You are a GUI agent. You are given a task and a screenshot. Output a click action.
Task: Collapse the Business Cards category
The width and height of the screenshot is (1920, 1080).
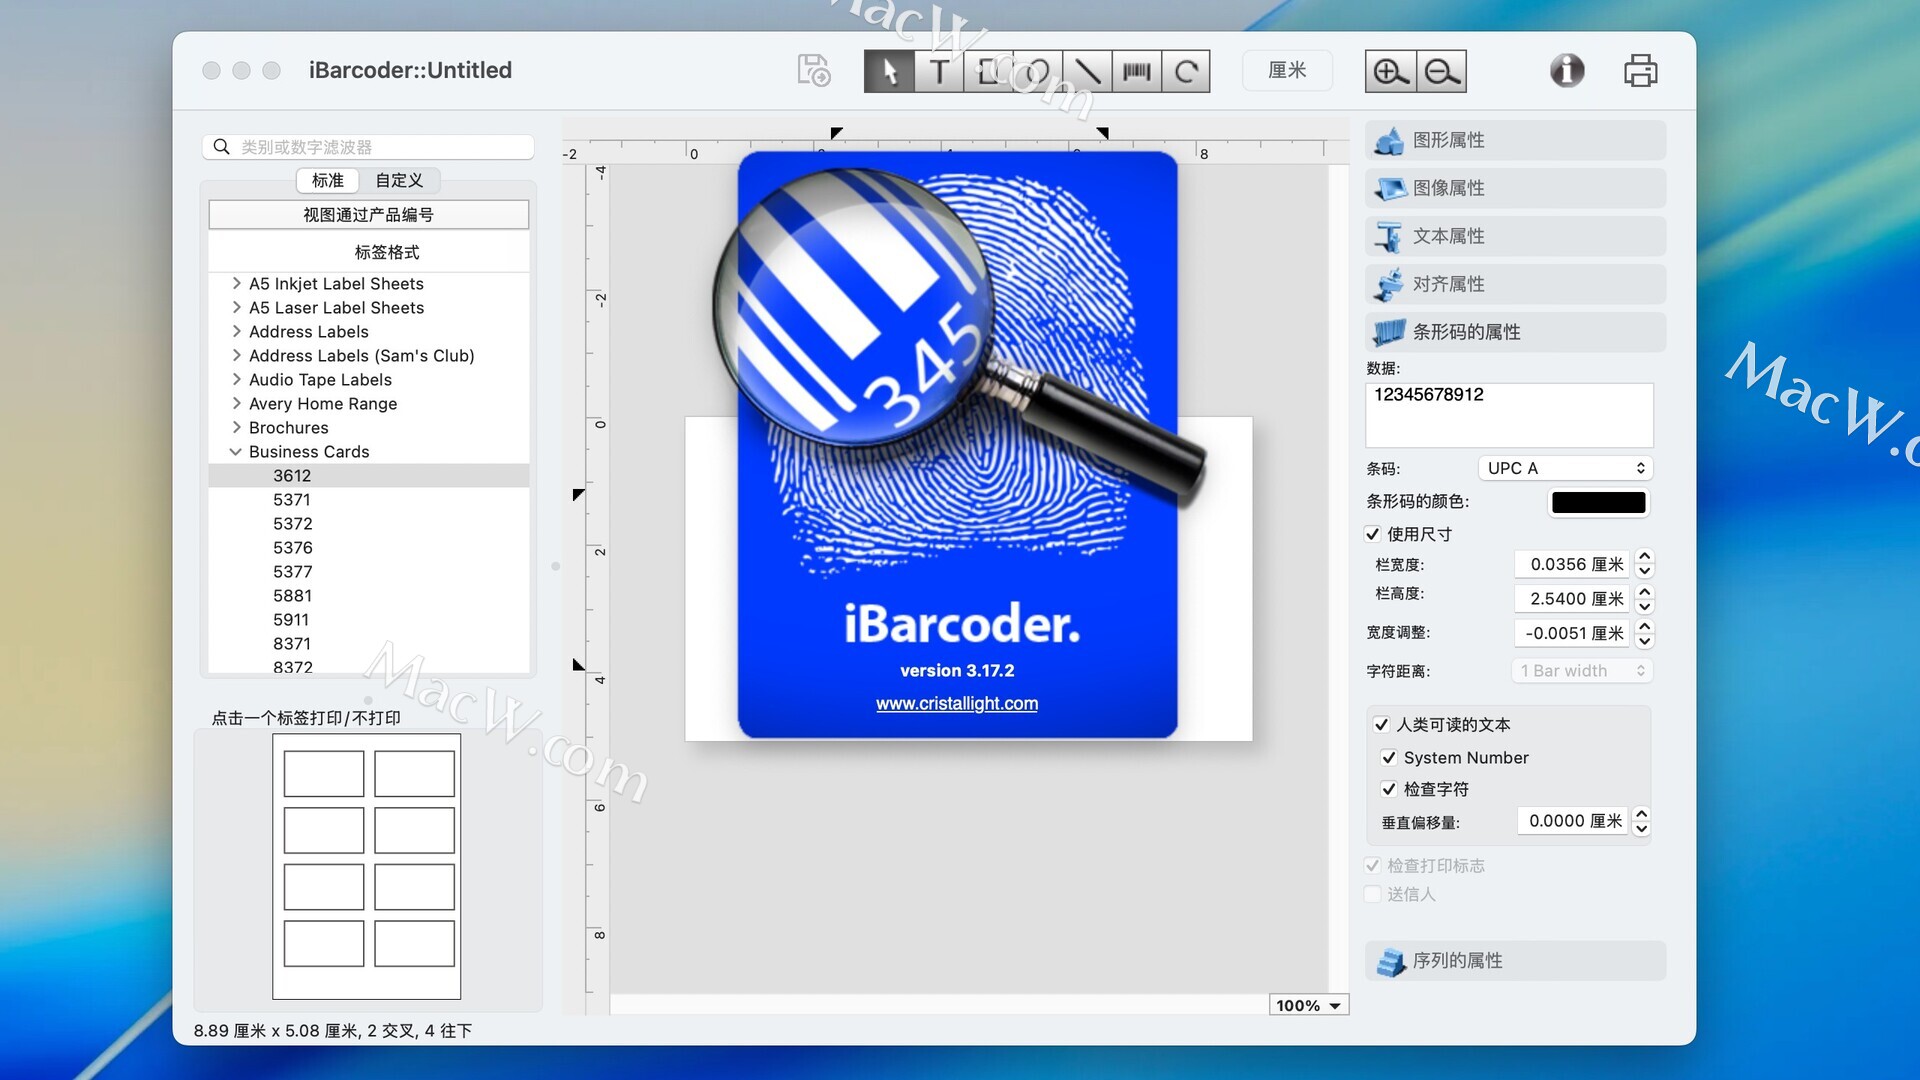click(x=236, y=452)
